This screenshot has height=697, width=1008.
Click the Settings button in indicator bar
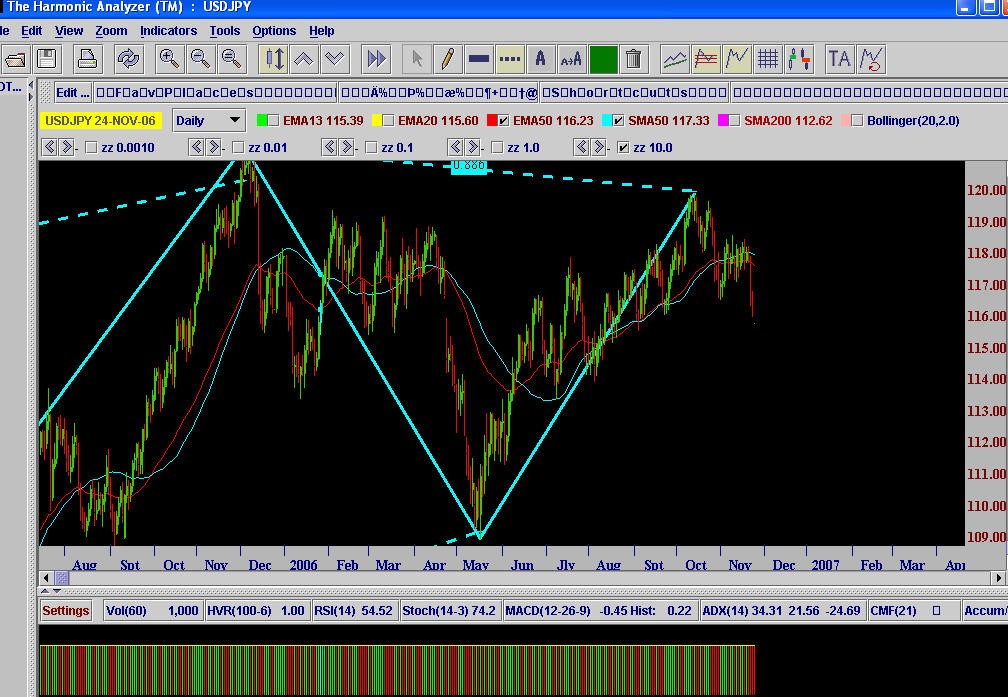coord(66,611)
